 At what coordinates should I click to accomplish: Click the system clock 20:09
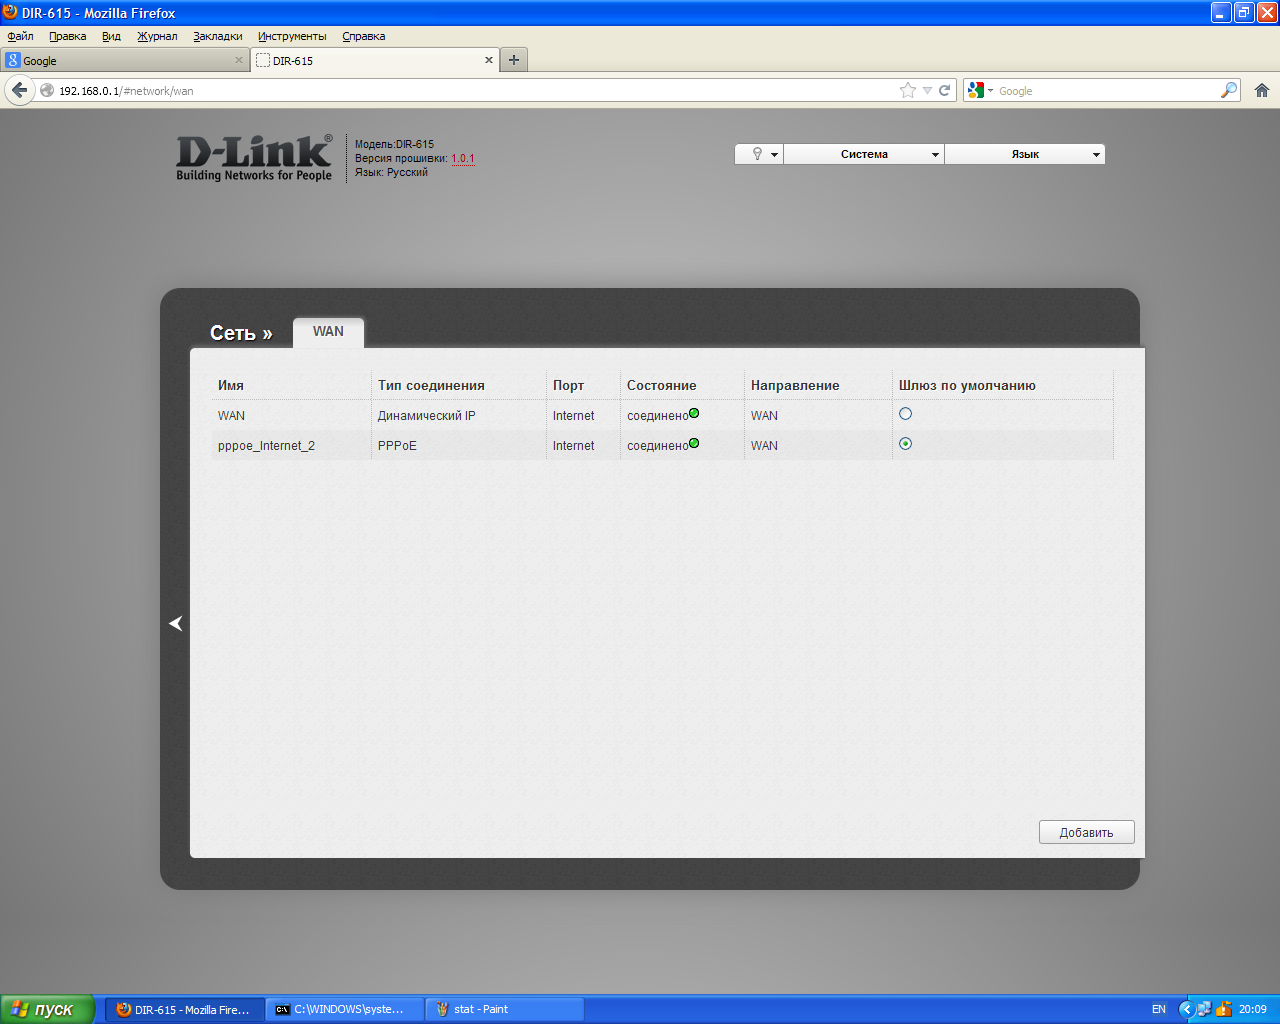(x=1253, y=1009)
